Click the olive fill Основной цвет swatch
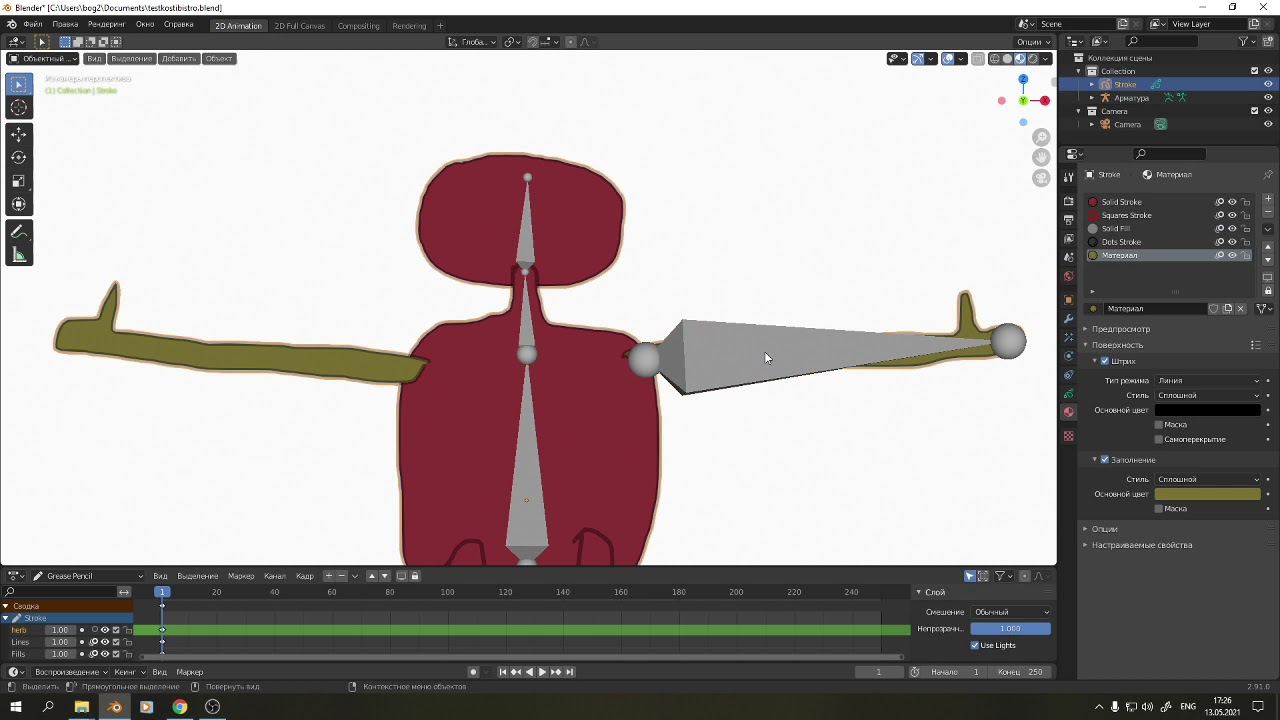The width and height of the screenshot is (1280, 720). click(1208, 494)
